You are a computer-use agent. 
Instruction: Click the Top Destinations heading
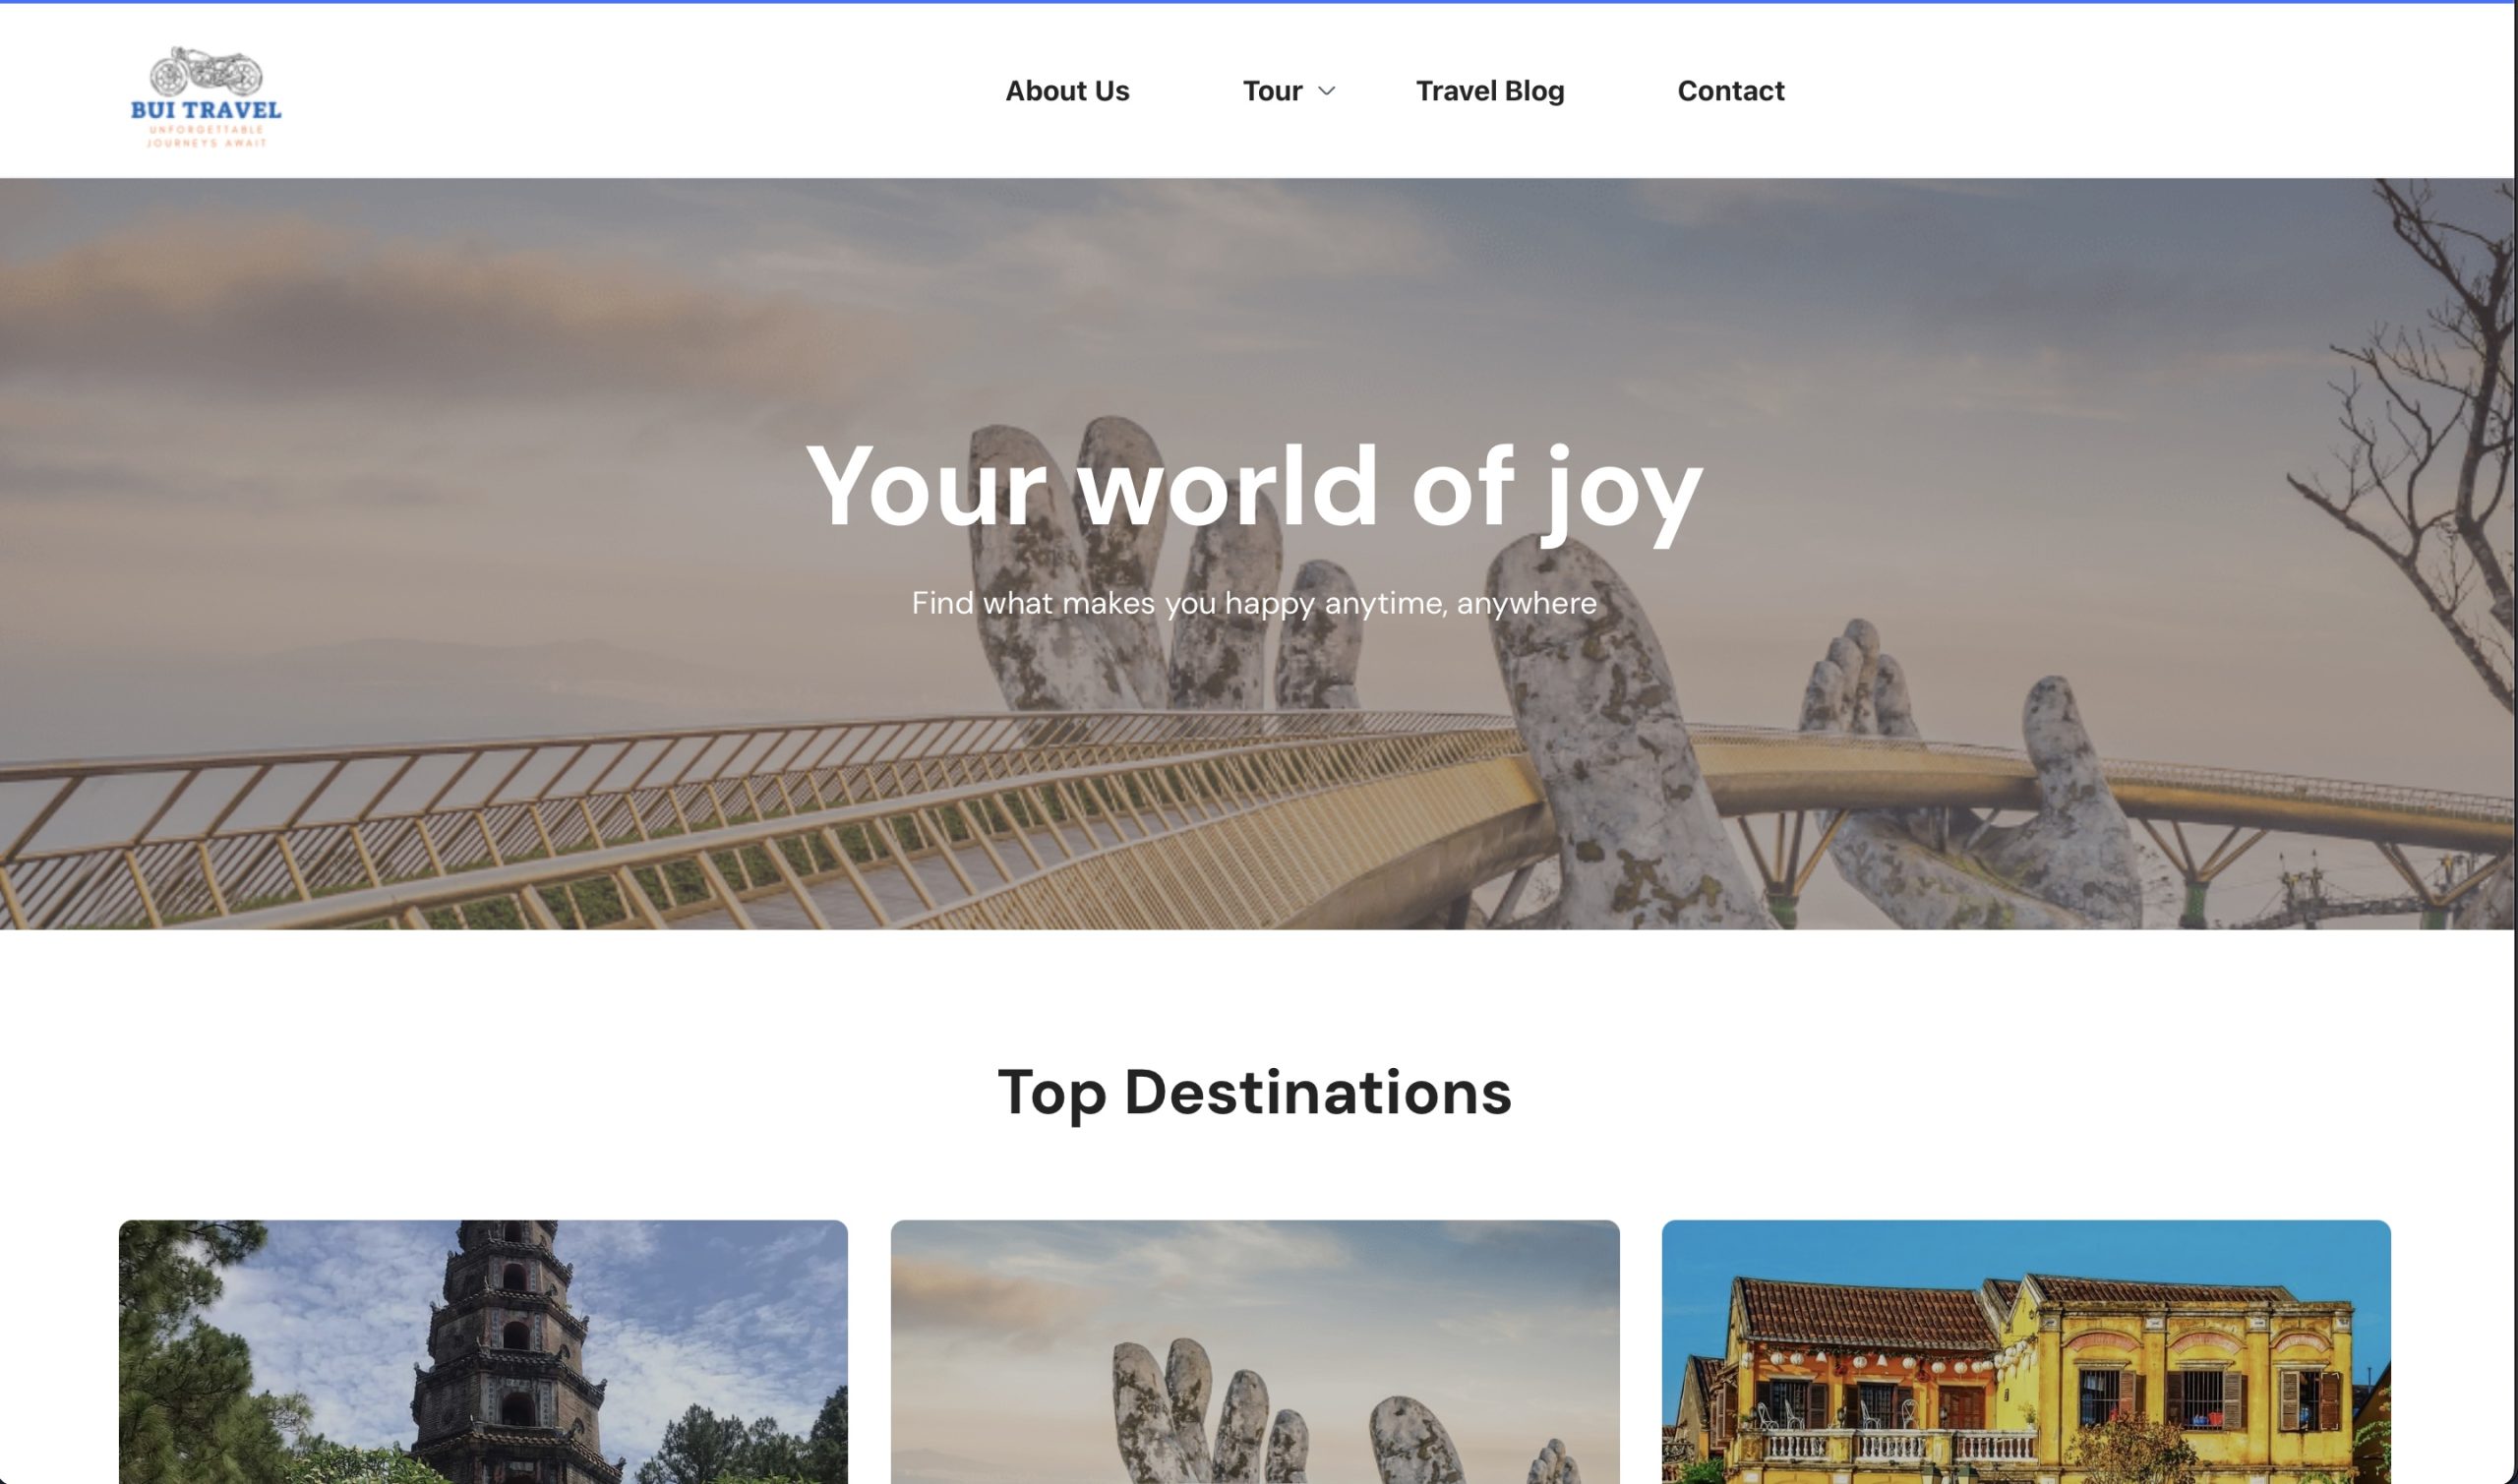click(1255, 1092)
